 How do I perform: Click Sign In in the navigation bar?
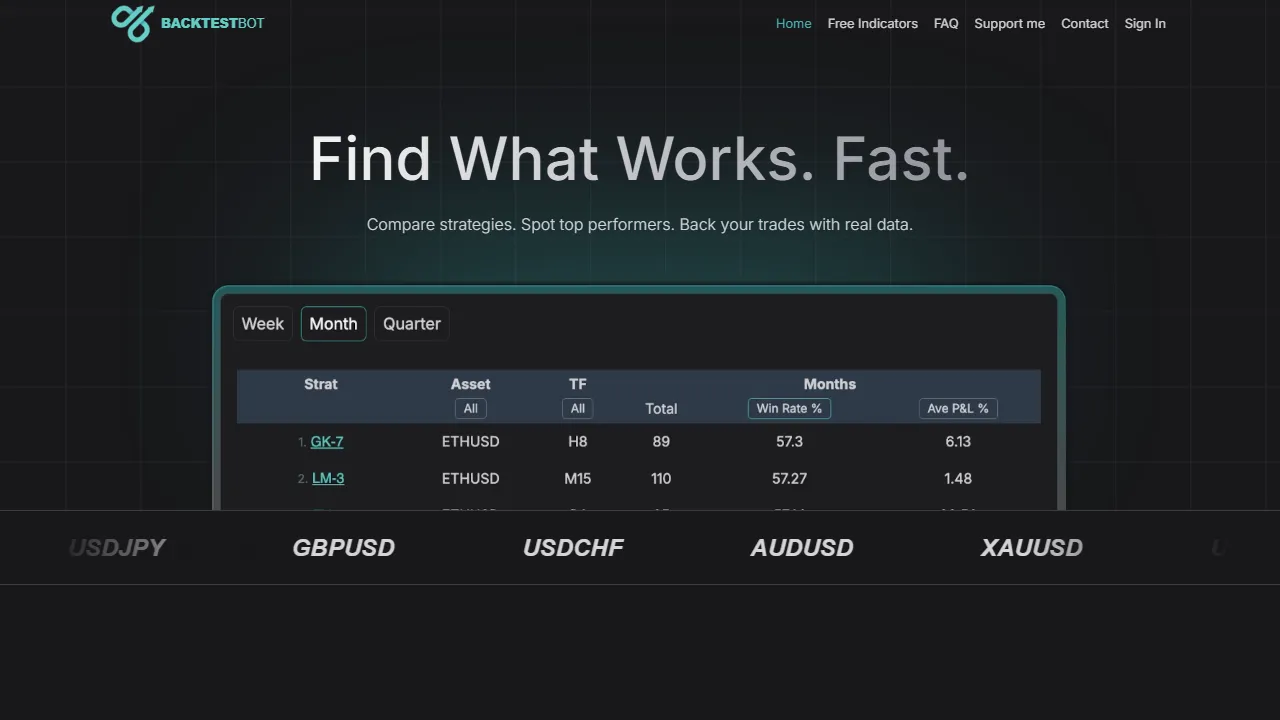(x=1145, y=23)
